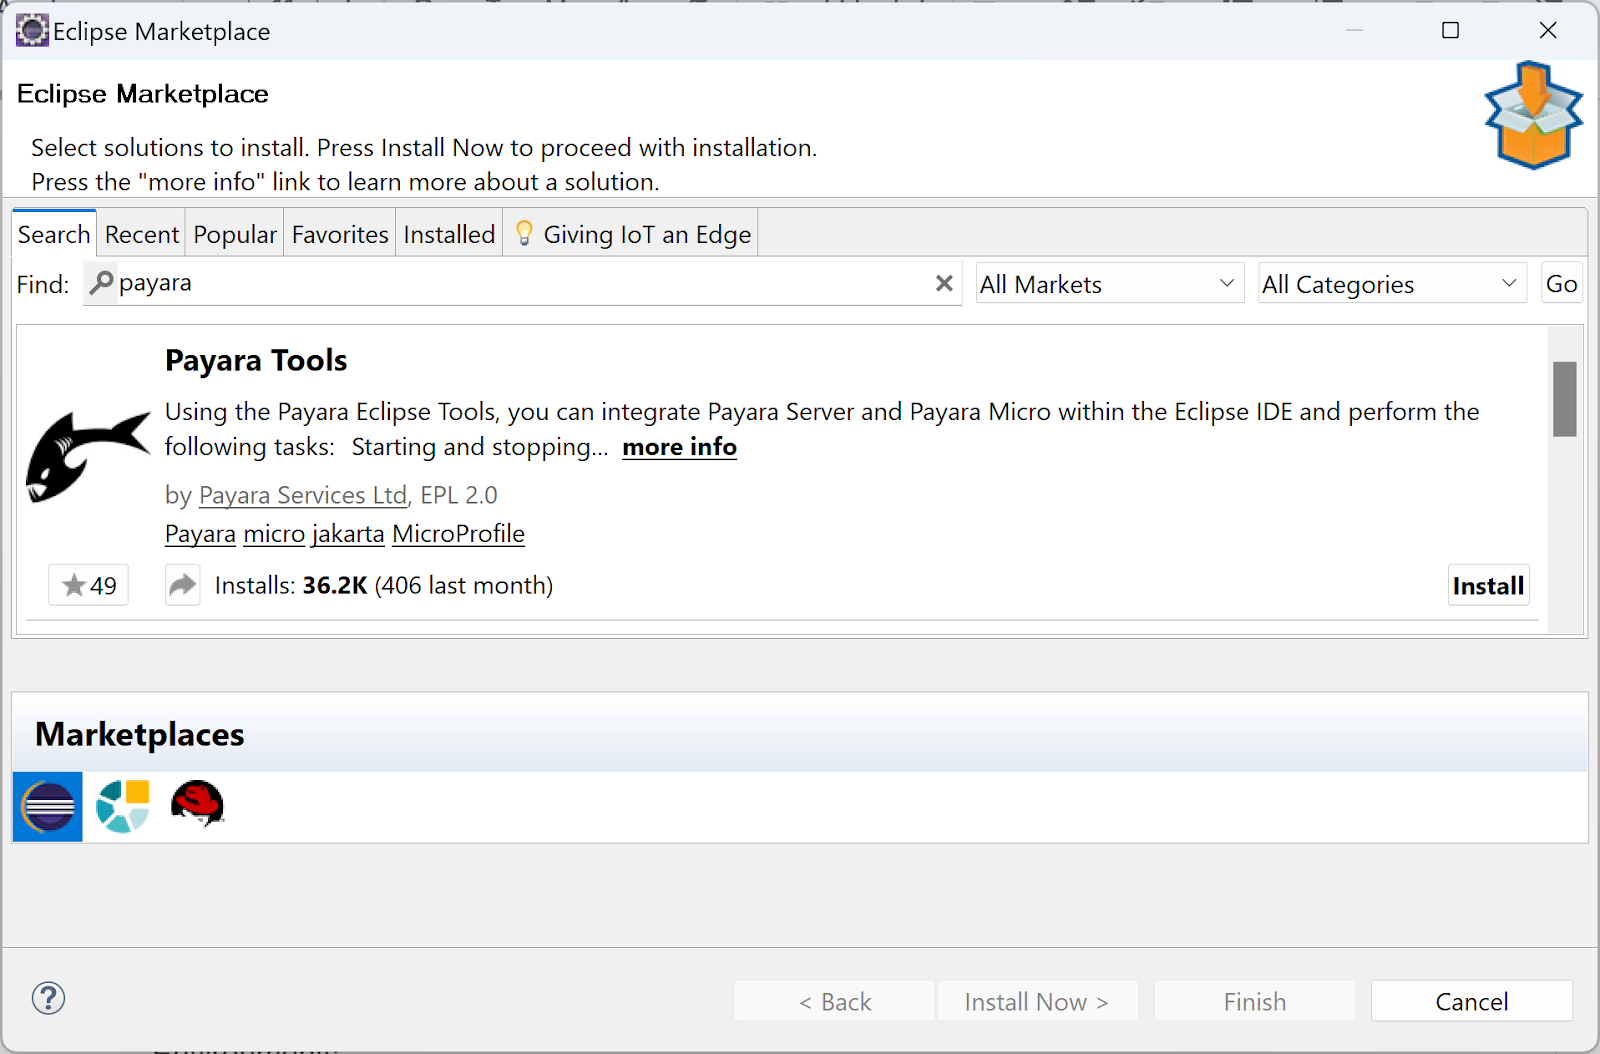Click the Back button
Image resolution: width=1600 pixels, height=1054 pixels.
coord(834,1001)
